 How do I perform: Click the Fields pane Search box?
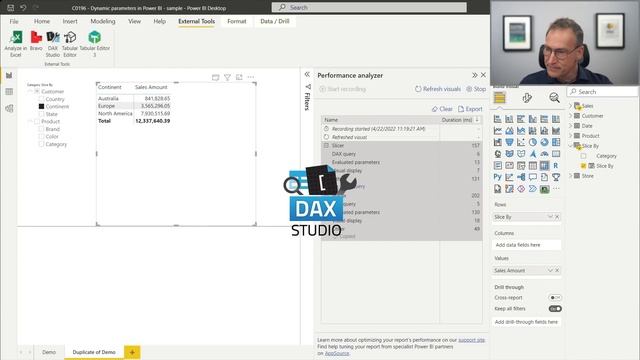click(x=602, y=92)
